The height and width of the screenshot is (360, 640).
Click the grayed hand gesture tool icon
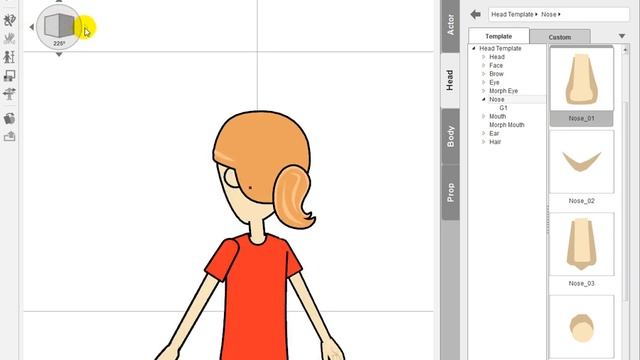[x=9, y=38]
